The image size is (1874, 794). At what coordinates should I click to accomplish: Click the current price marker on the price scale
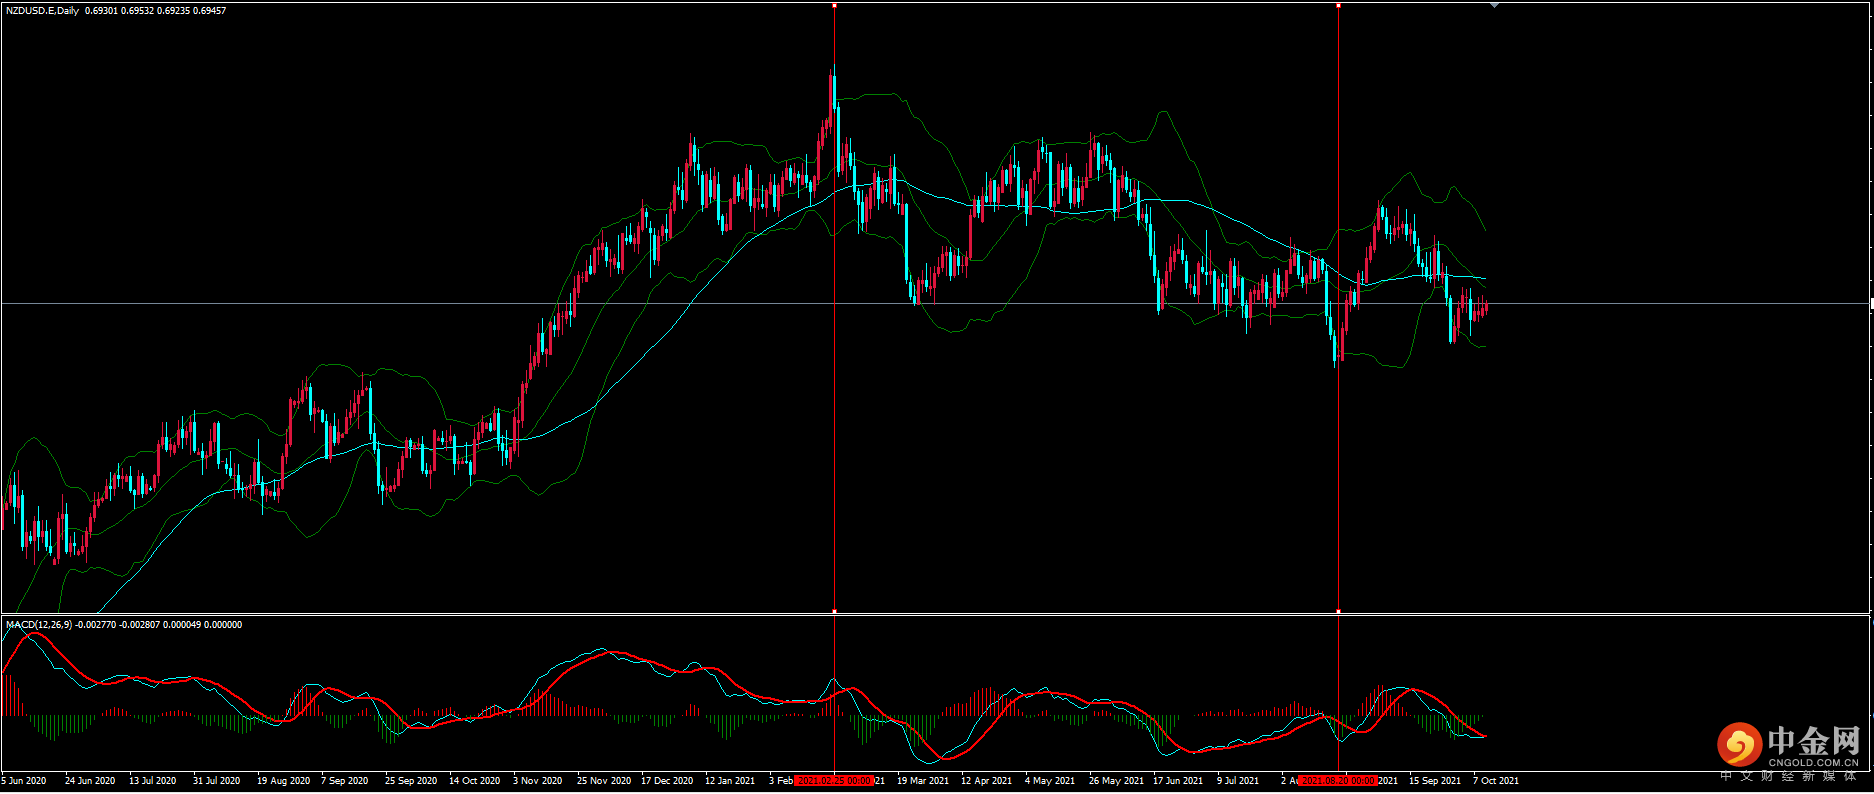[1871, 303]
